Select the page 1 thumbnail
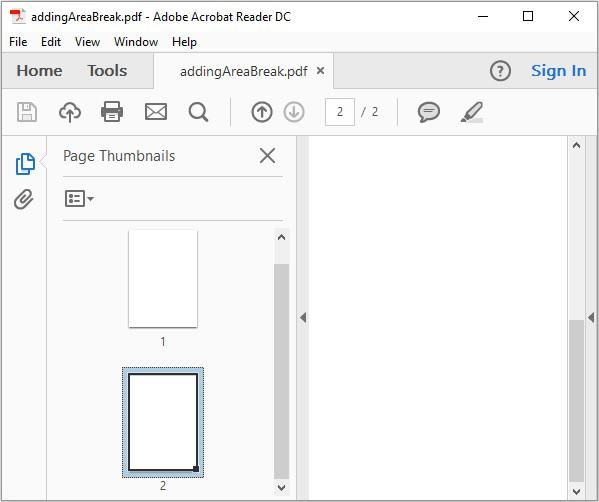 163,279
